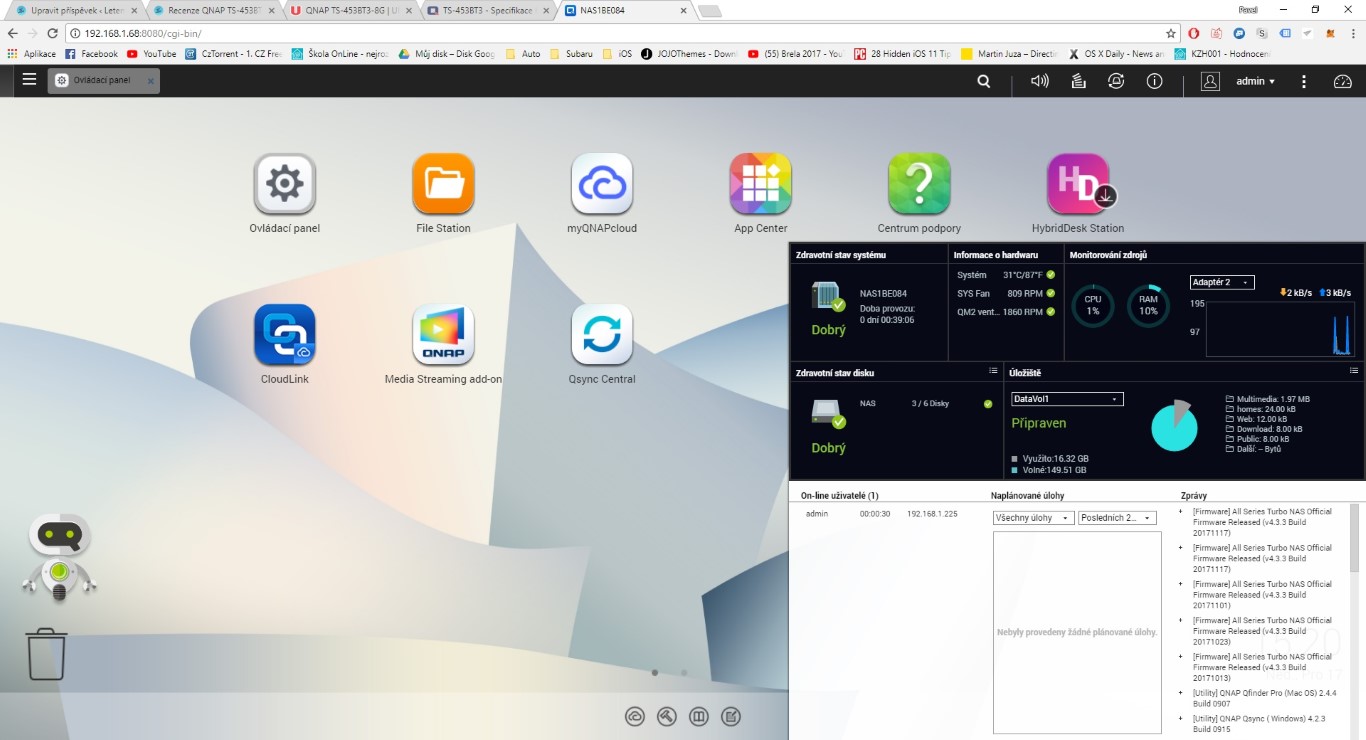Select the NAS1BE084 browser tab

pyautogui.click(x=624, y=10)
